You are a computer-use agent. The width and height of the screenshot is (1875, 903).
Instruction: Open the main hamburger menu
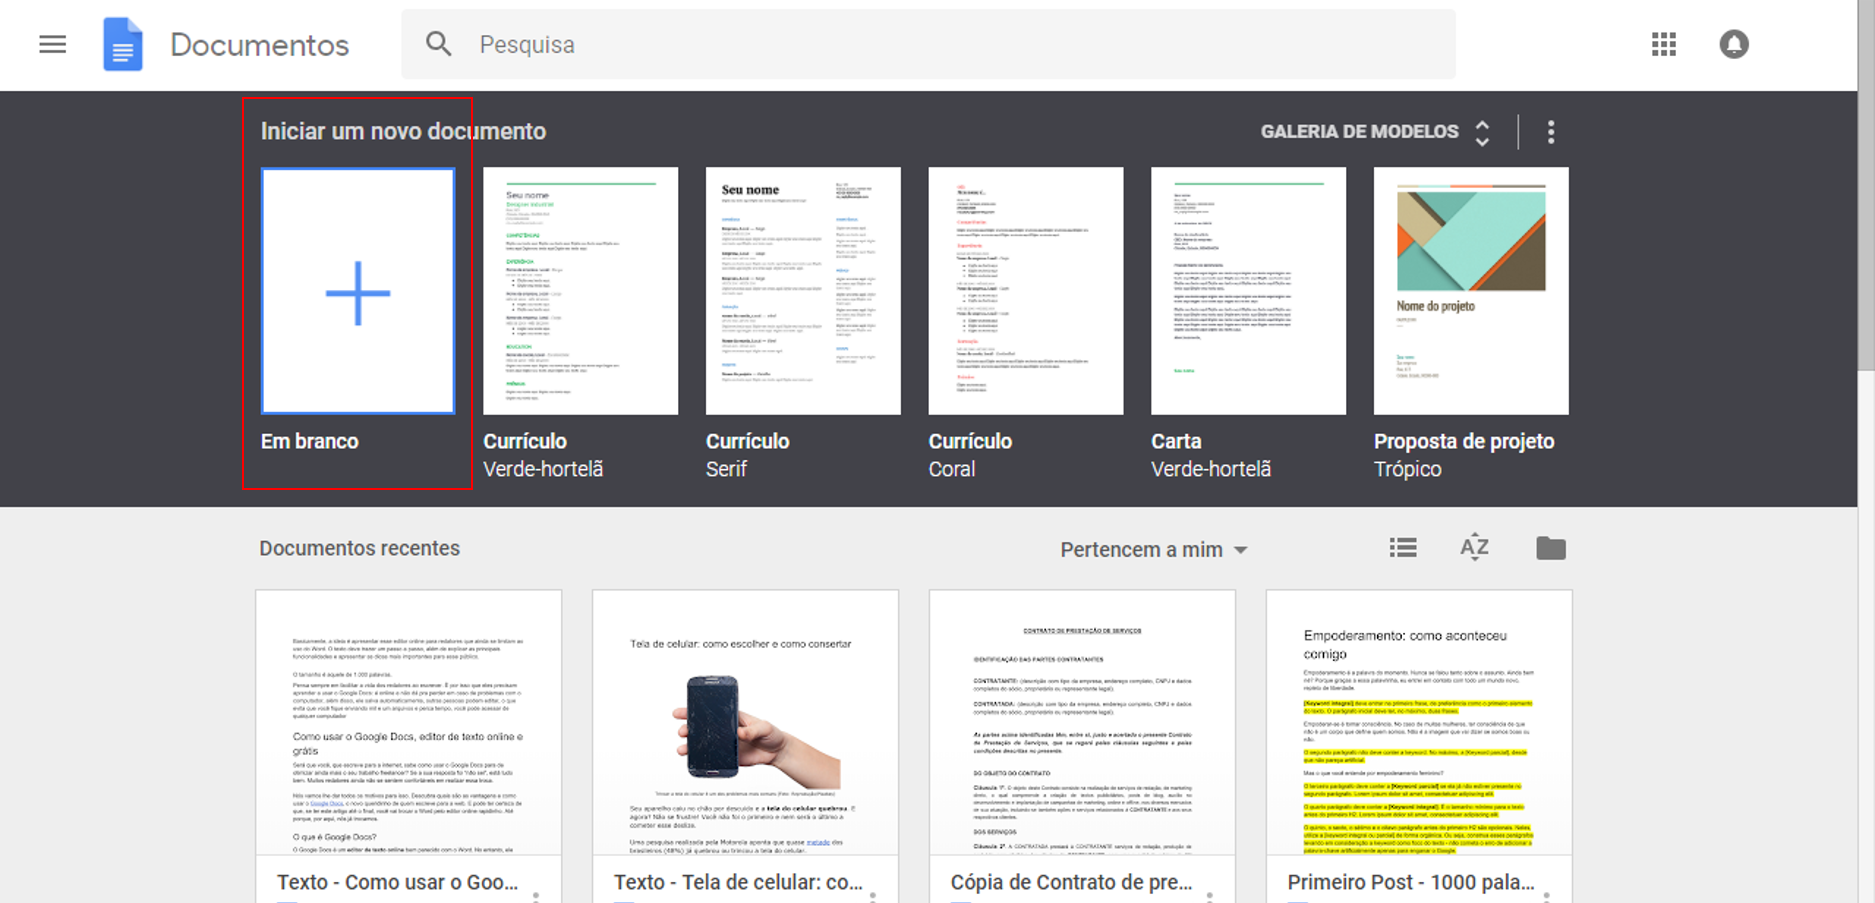click(x=52, y=45)
